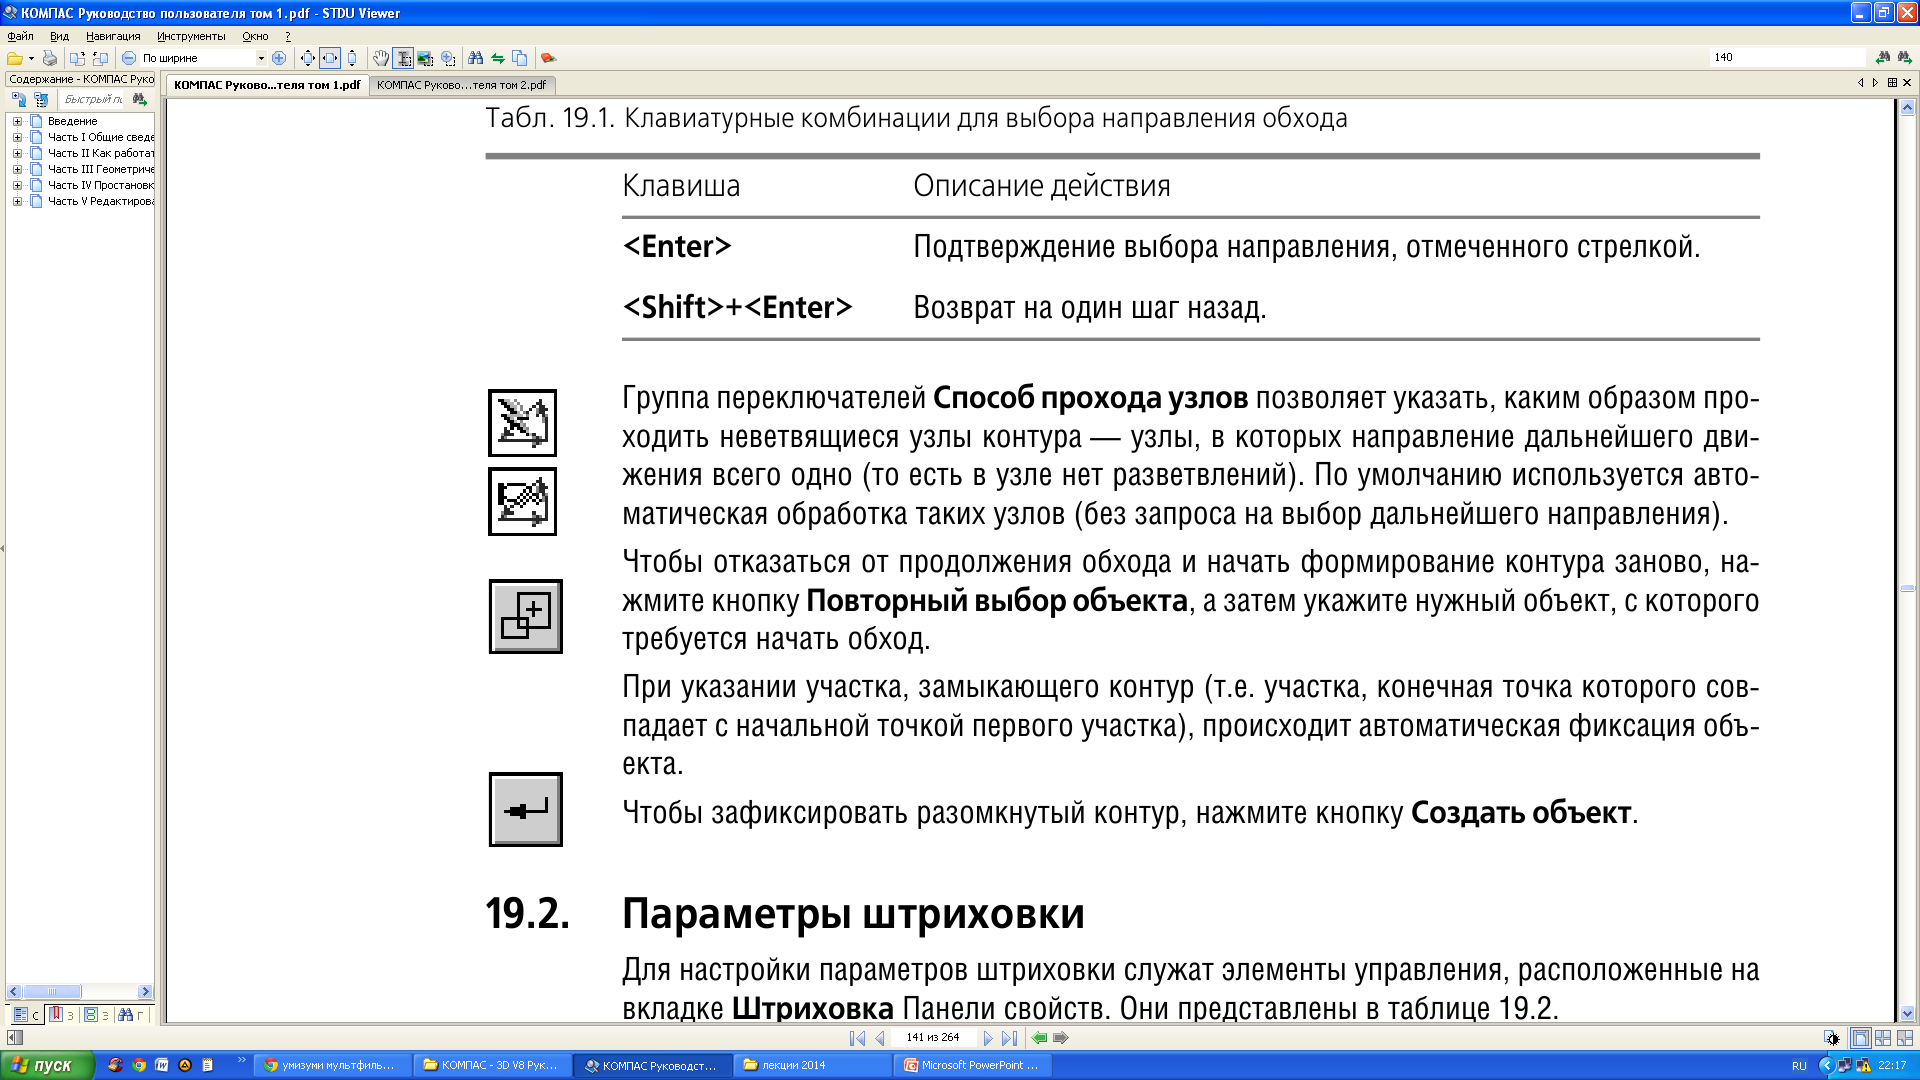1920x1080 pixels.
Task: Open the Навигация menu
Action: pyautogui.click(x=113, y=36)
